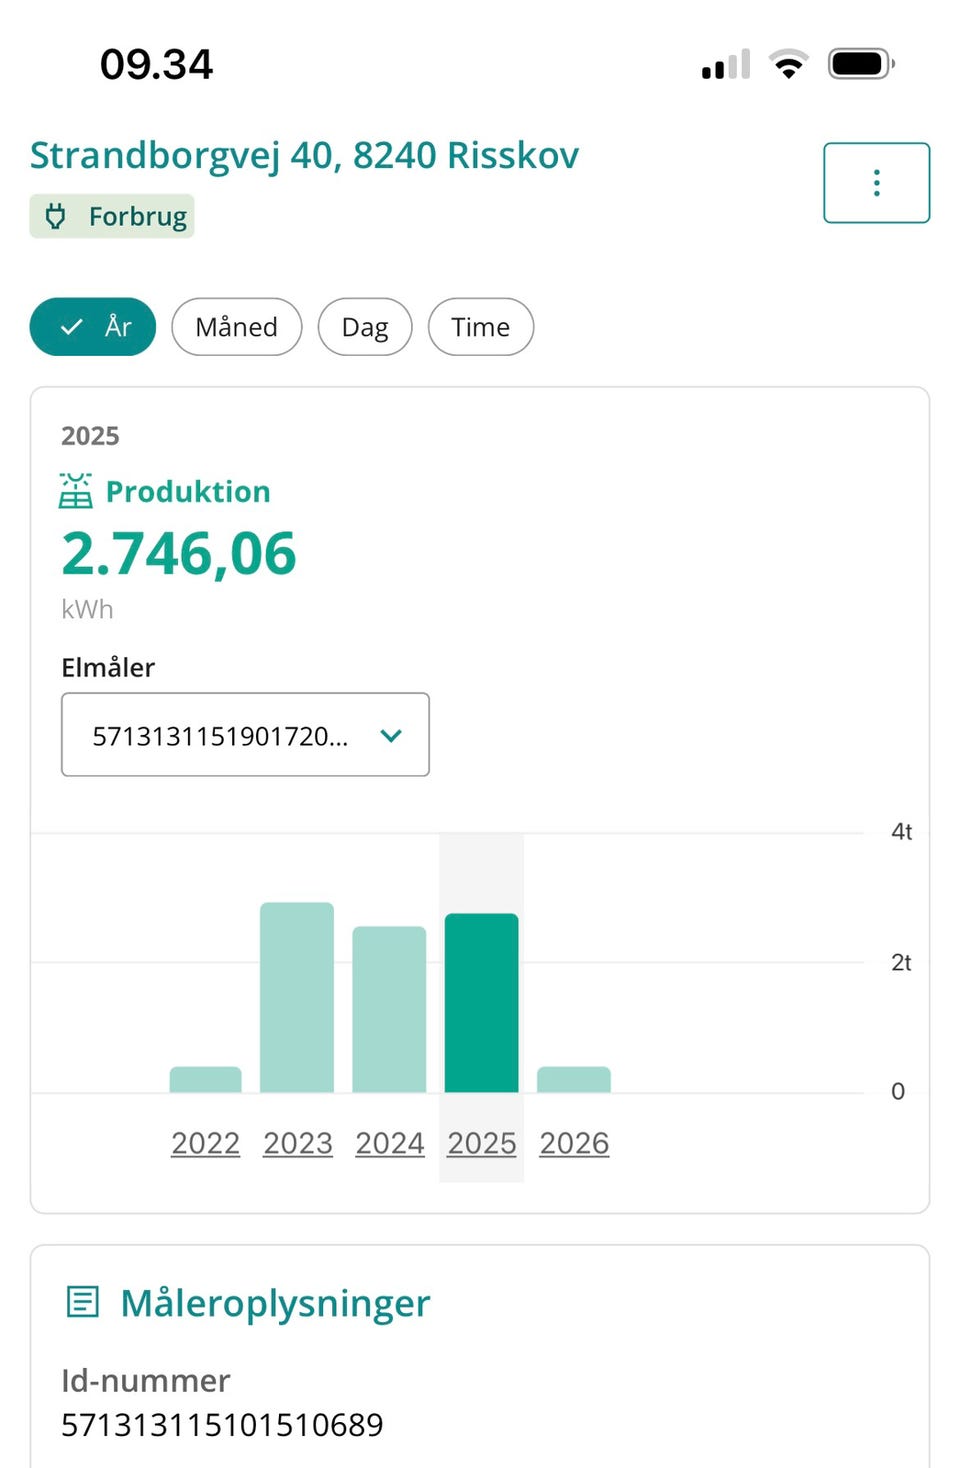
Task: Click the chevron in Elmåler selector
Action: [391, 735]
